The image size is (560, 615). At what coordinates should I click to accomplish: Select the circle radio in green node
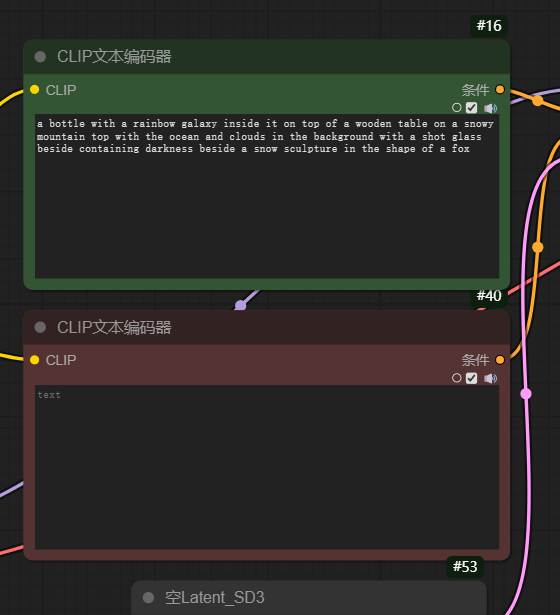[456, 107]
